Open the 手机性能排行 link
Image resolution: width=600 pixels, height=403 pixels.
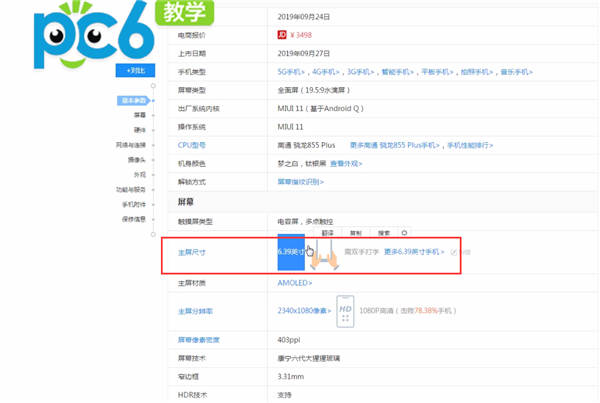click(470, 145)
